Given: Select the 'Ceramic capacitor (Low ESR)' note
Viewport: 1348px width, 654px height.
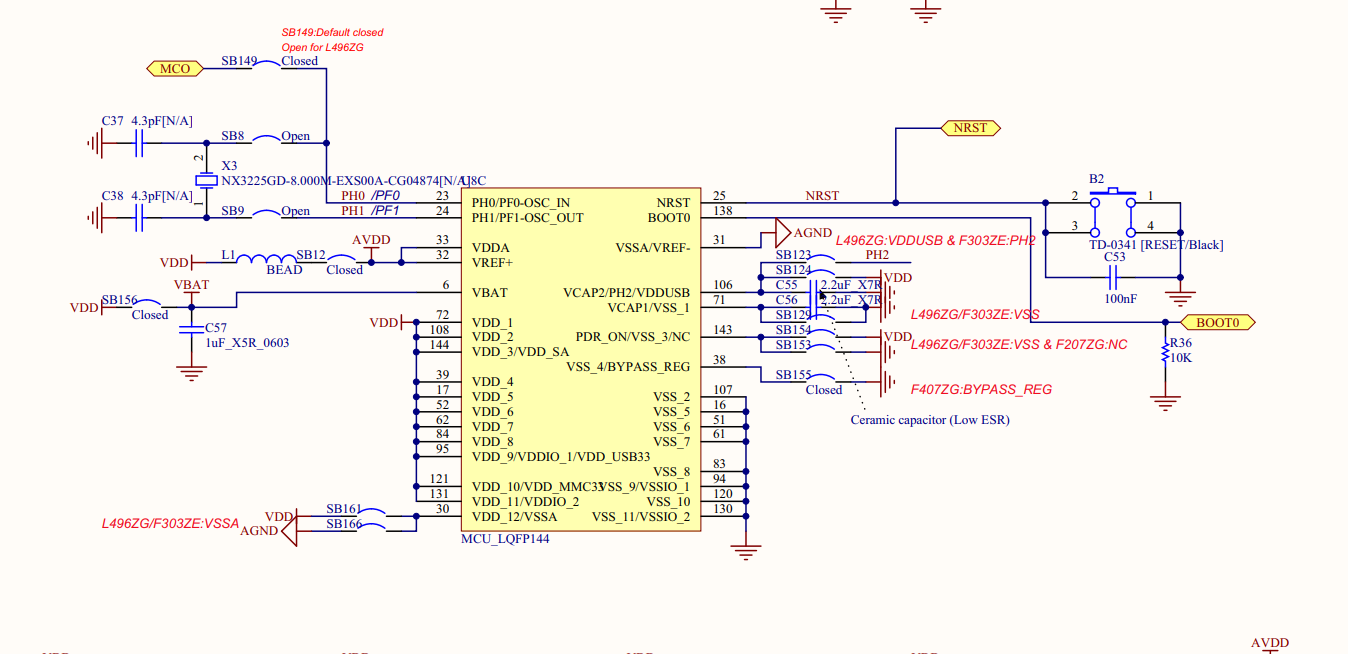Looking at the screenshot, I should [x=930, y=420].
